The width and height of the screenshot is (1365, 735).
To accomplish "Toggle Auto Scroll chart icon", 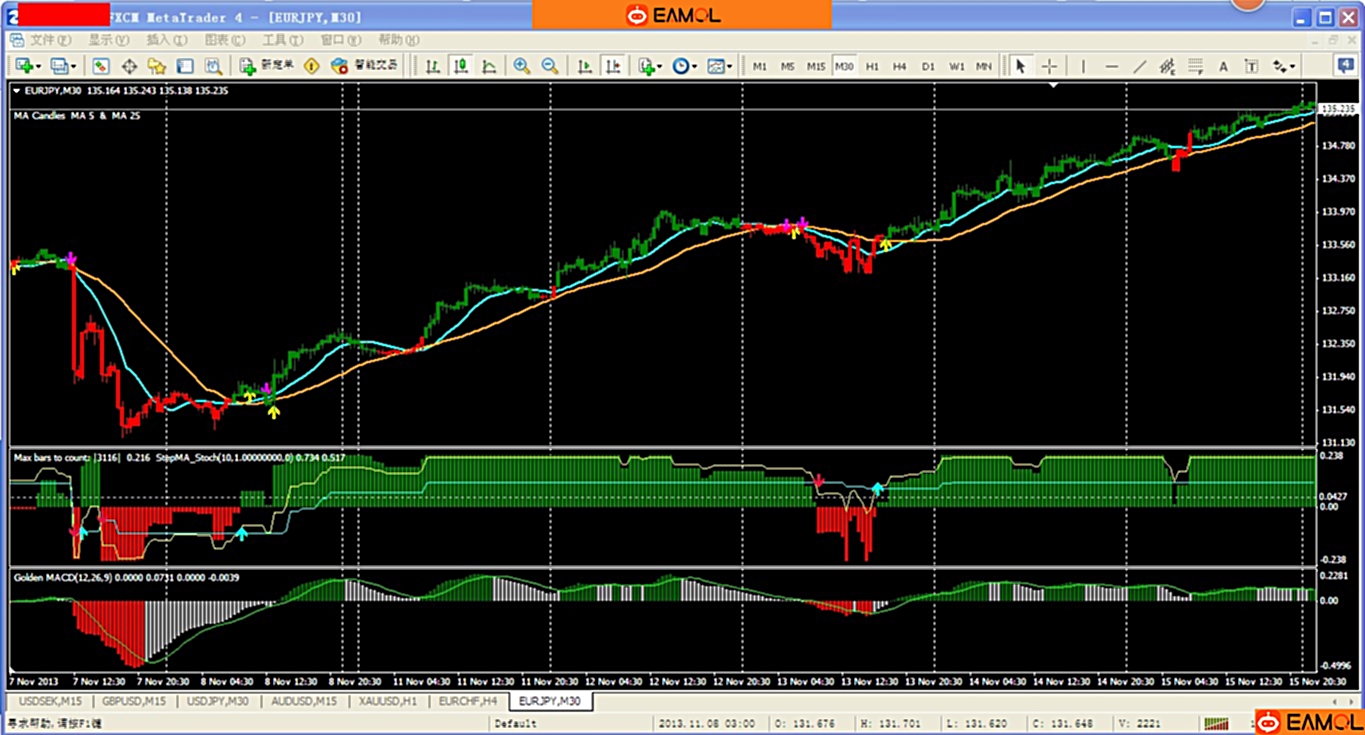I will 585,66.
